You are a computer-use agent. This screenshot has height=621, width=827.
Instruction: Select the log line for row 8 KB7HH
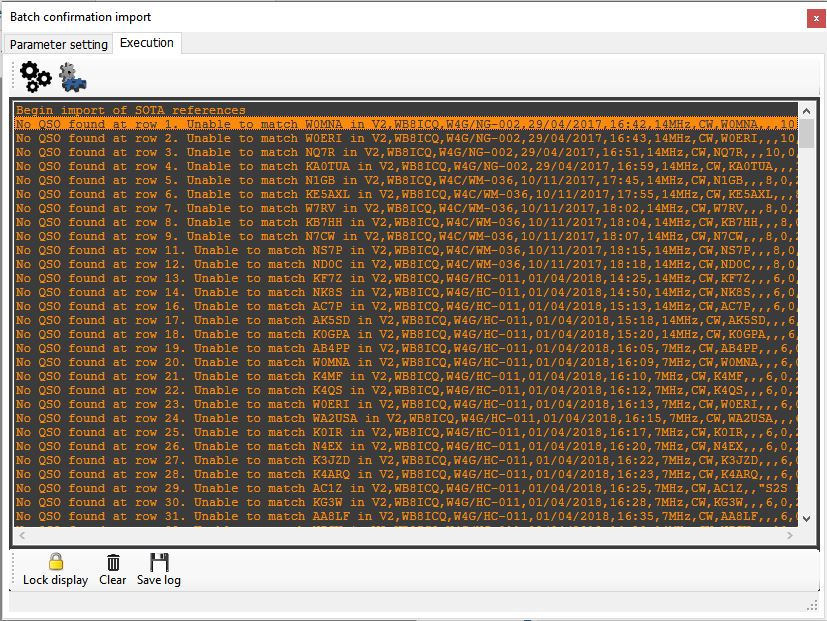pos(406,222)
